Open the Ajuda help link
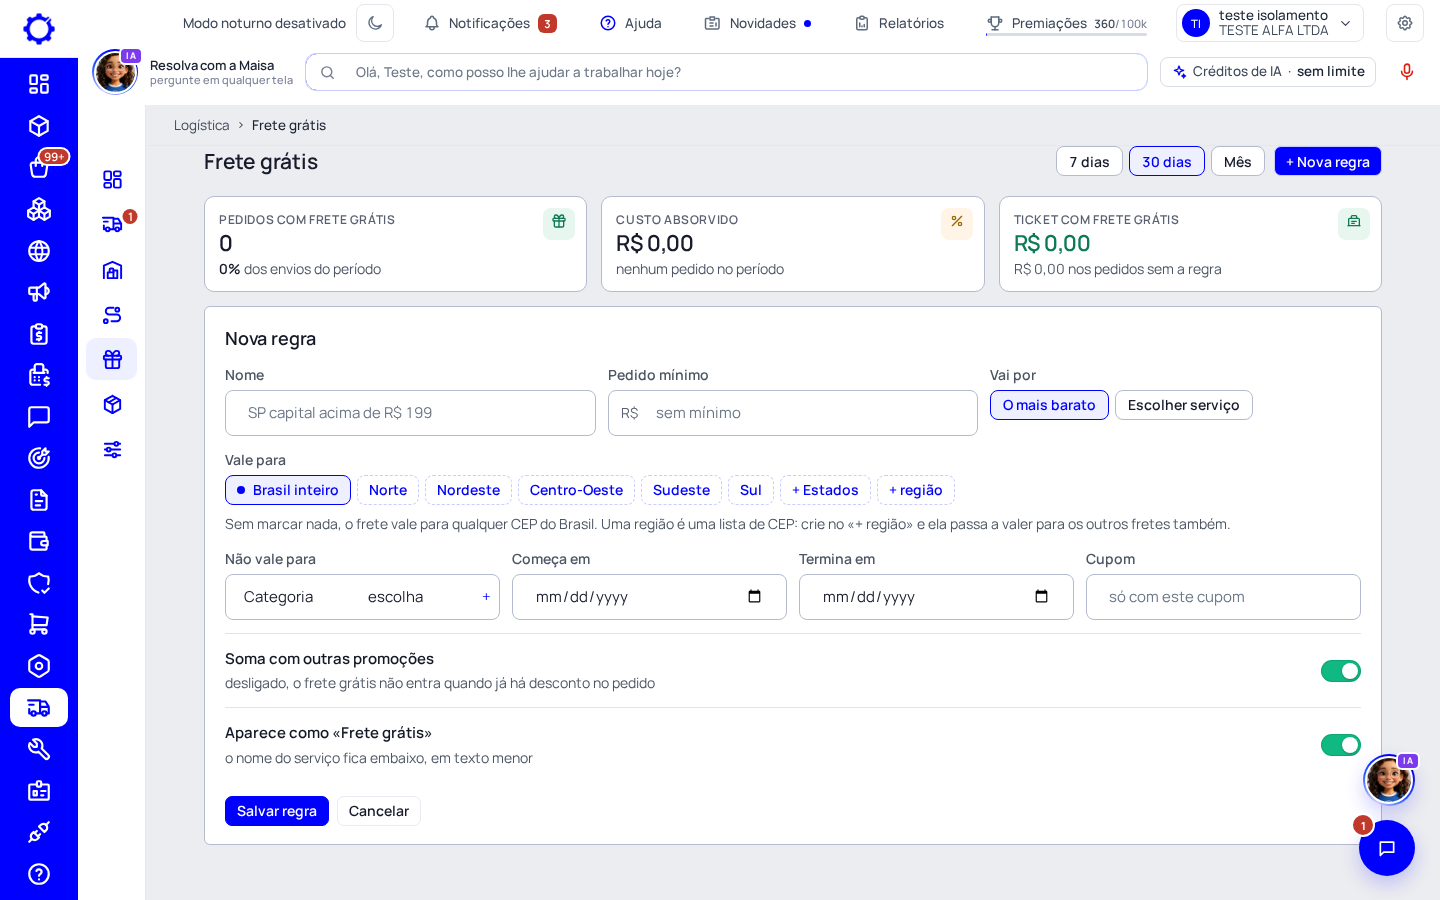This screenshot has height=900, width=1440. point(631,23)
